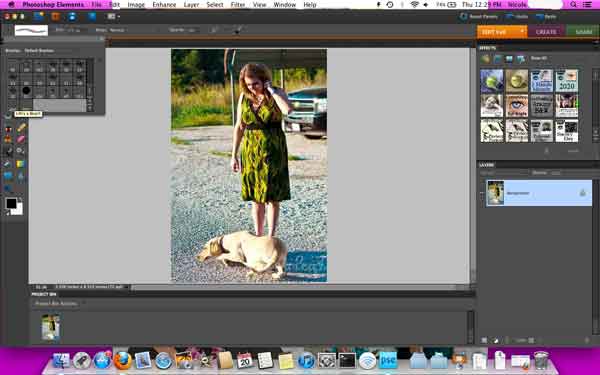Screen dimensions: 600x375
Task: Click Apply in the Effects panel
Action: pyautogui.click(x=572, y=151)
